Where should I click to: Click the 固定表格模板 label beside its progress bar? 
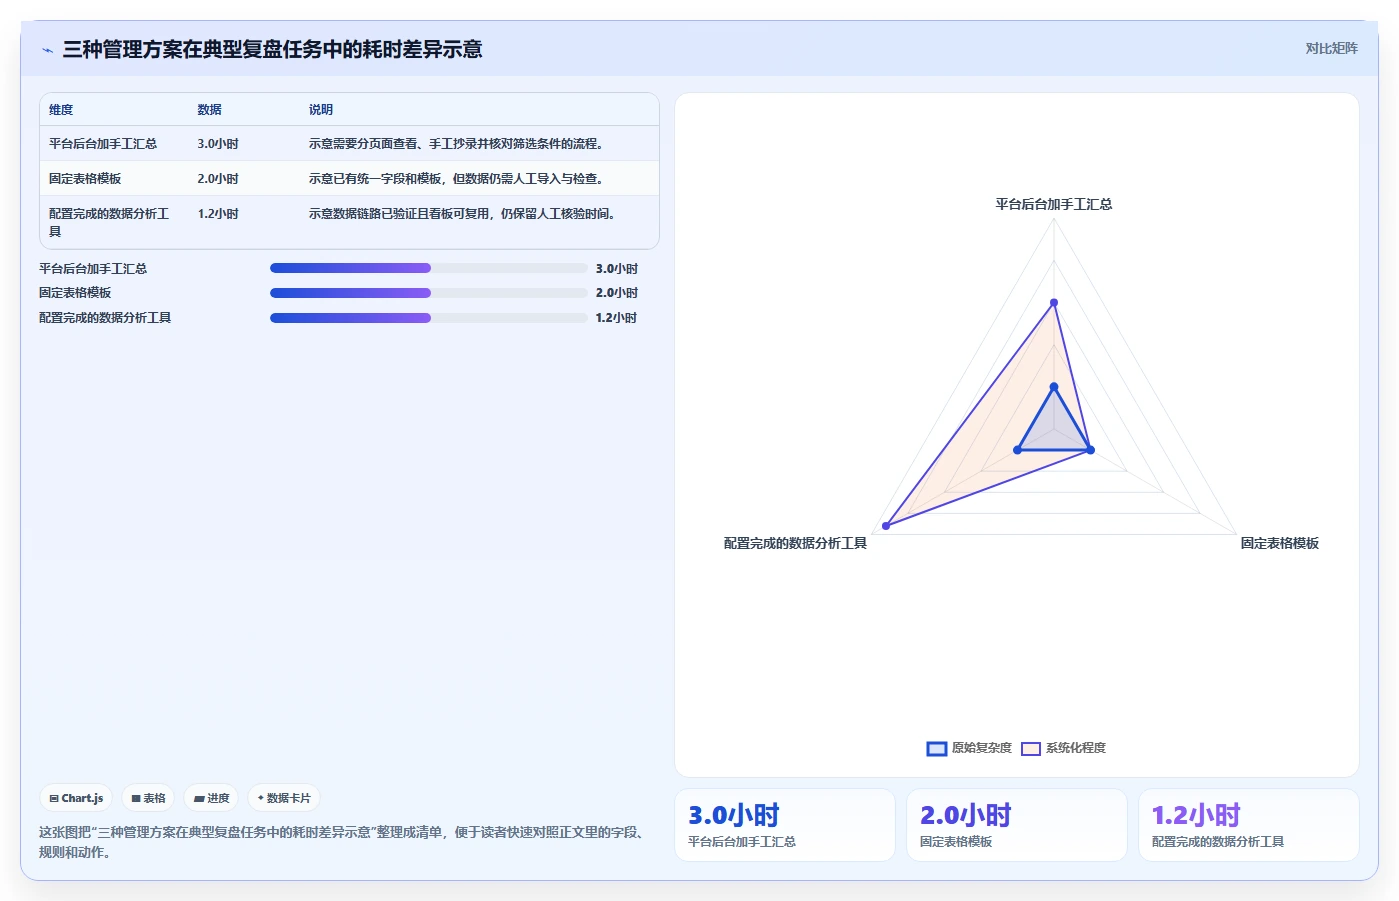coord(75,293)
